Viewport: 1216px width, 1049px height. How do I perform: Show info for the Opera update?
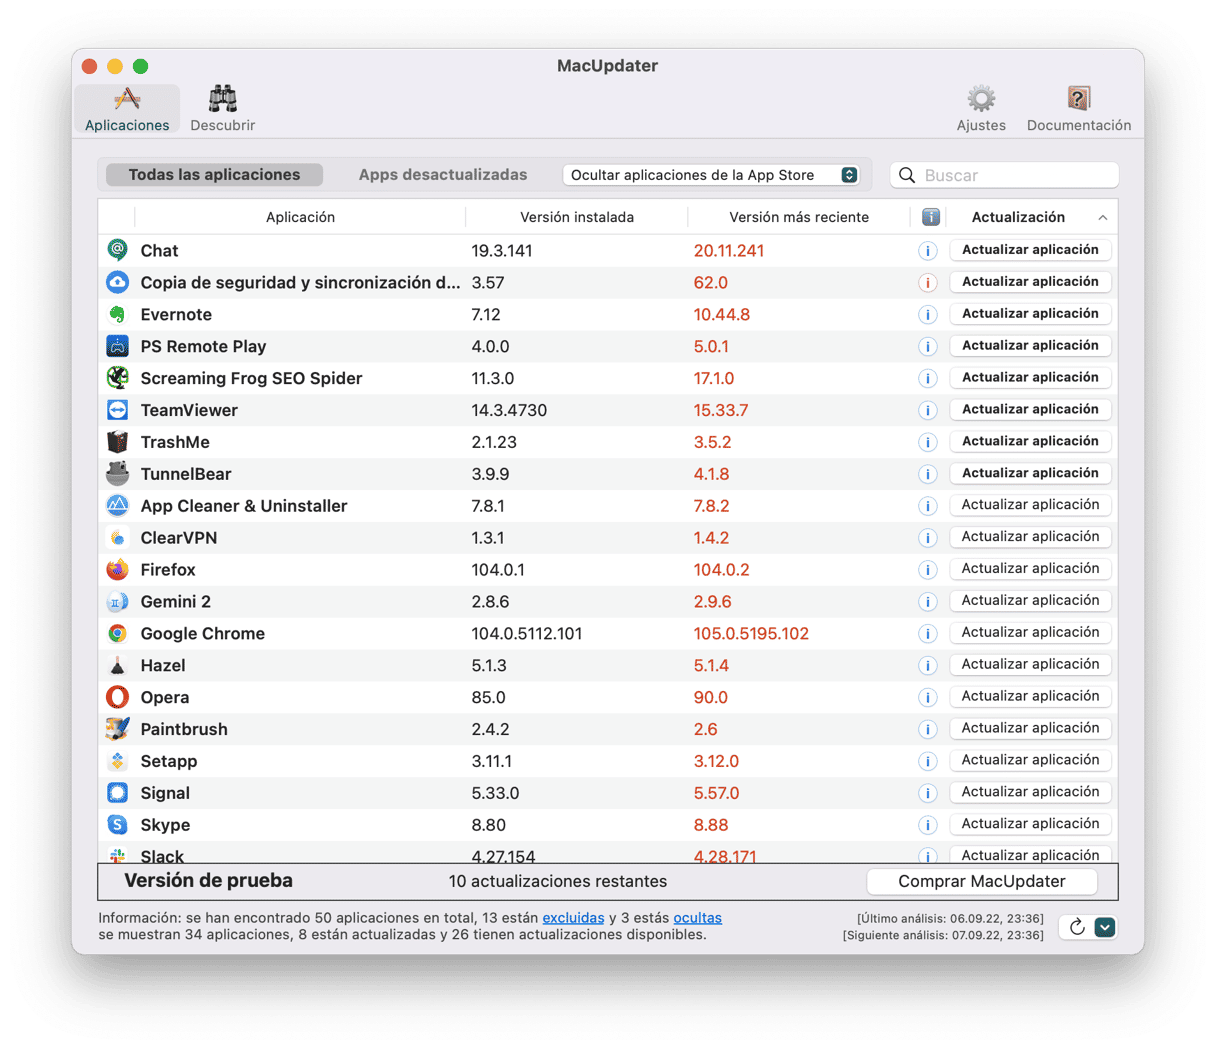pyautogui.click(x=928, y=698)
